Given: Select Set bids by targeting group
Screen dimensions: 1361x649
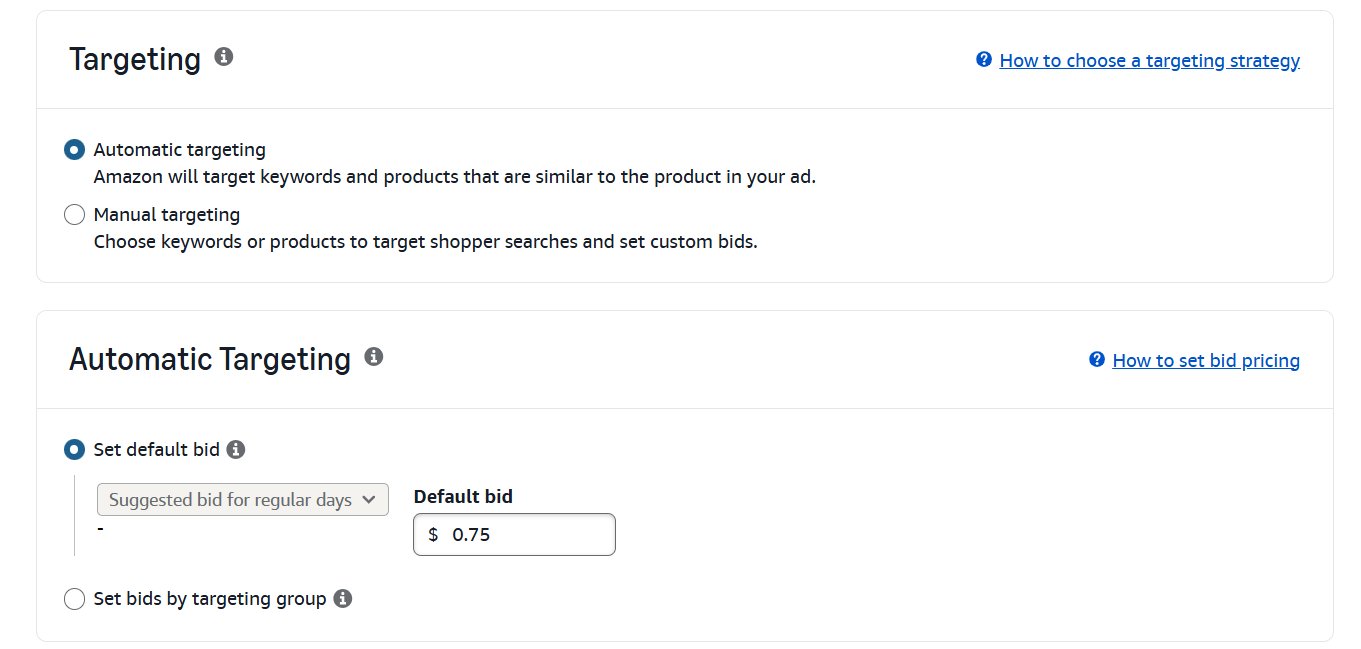Looking at the screenshot, I should click(74, 598).
